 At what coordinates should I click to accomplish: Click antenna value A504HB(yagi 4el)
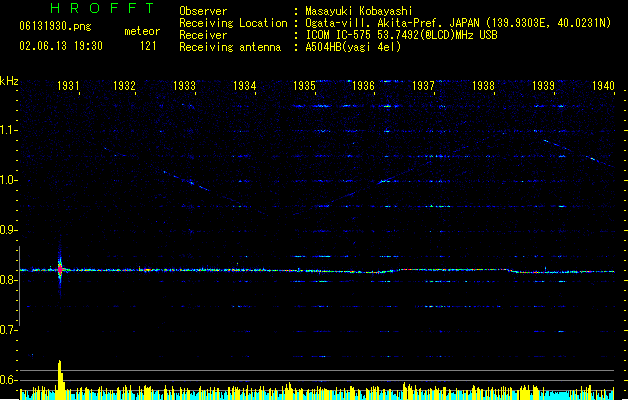[353, 47]
